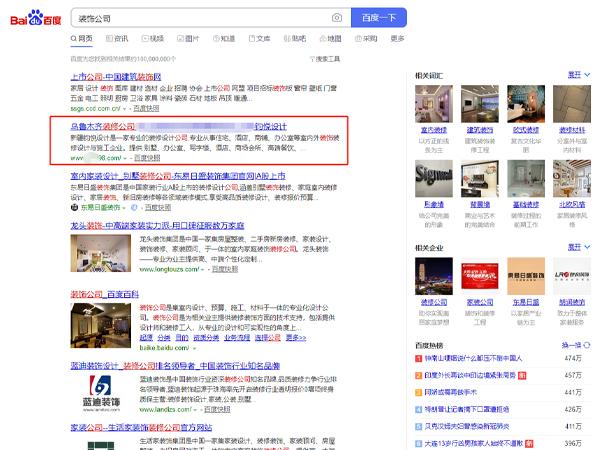Open the third hot topic with 441万
600x450 pixels.
(450, 392)
